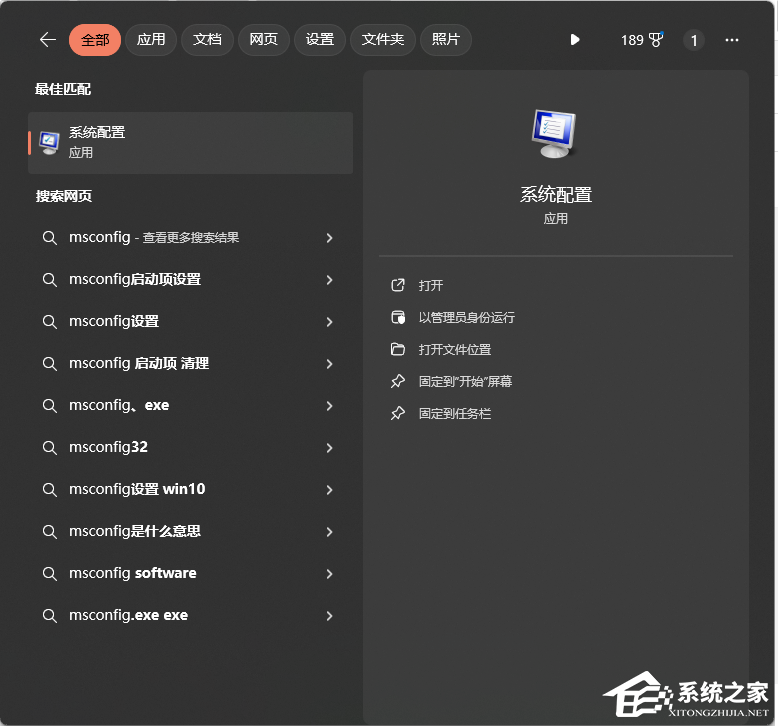
Task: Select the 系统配置 best match result
Action: coord(191,143)
